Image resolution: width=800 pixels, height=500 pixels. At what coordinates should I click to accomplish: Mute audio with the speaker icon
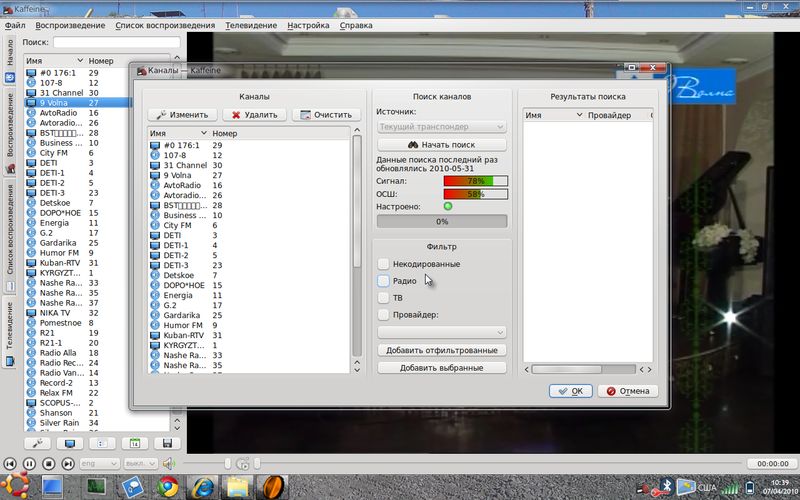pyautogui.click(x=168, y=464)
